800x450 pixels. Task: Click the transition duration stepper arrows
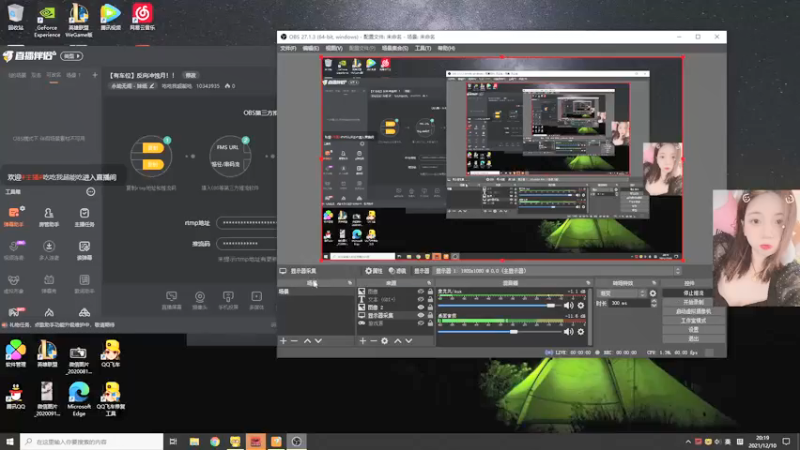point(654,303)
